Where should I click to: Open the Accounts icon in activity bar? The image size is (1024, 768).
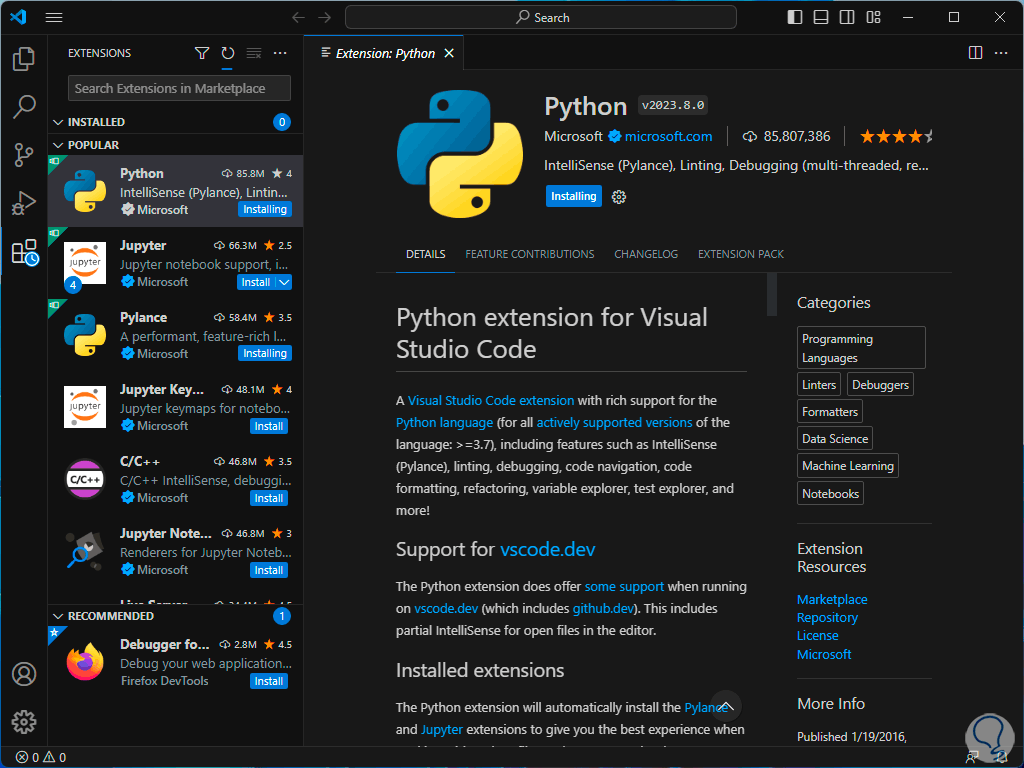pos(24,674)
